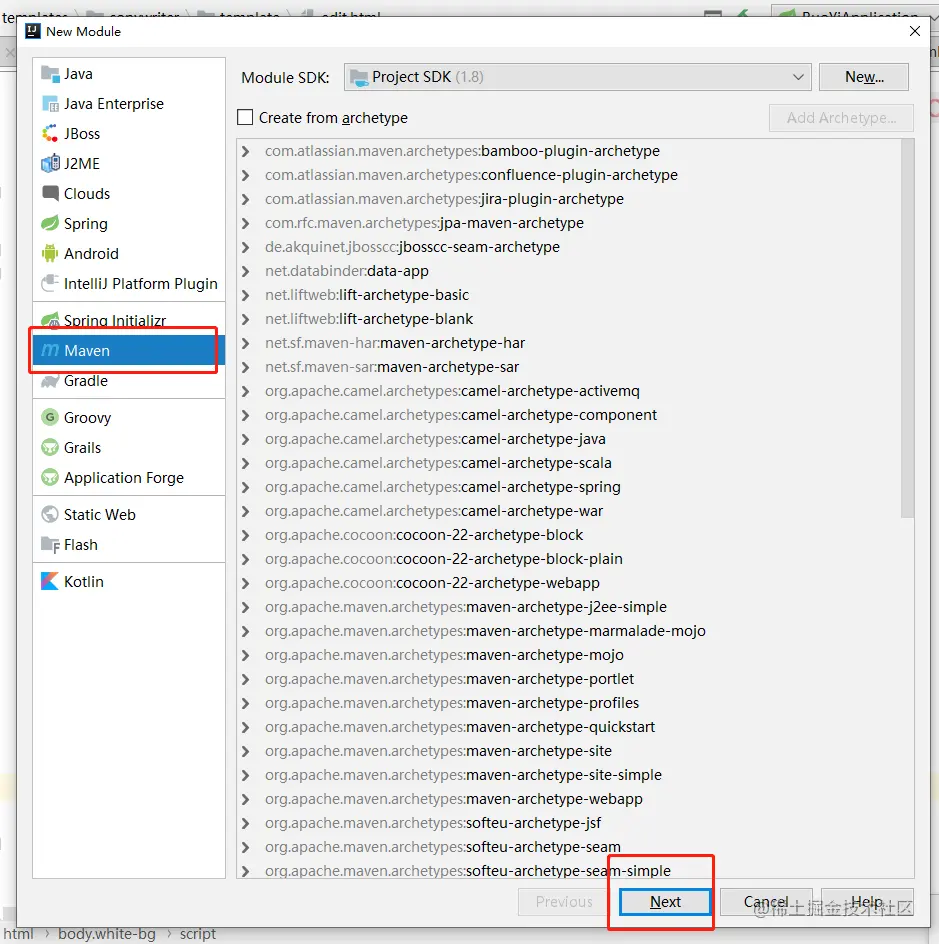Click script breadcrumb in editor behind dialog

point(197,934)
